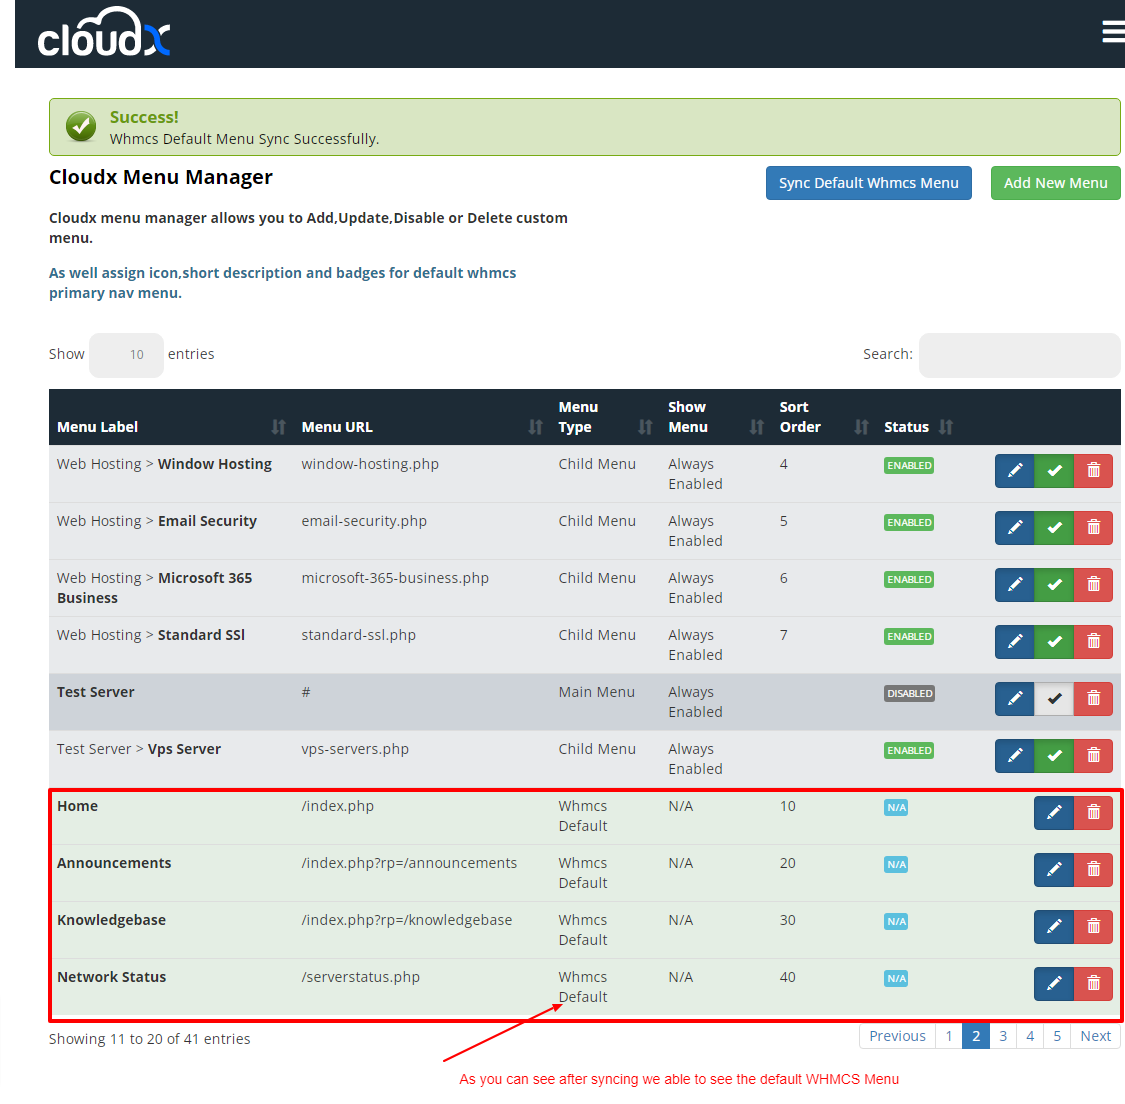Screen dimensions: 1125x1104
Task: Edit the Vps Server menu entry
Action: pyautogui.click(x=1014, y=756)
